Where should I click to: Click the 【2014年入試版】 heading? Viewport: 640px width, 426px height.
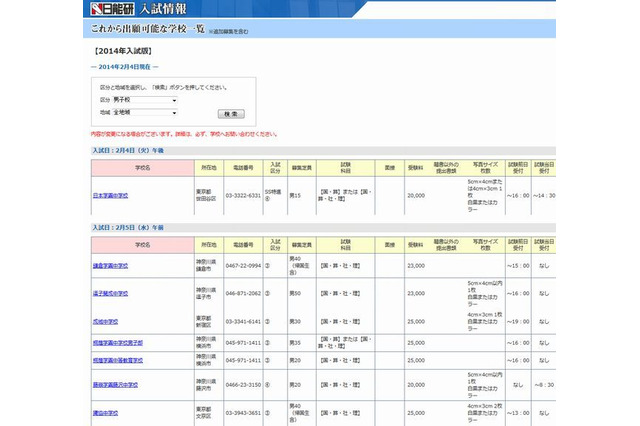pyautogui.click(x=123, y=51)
